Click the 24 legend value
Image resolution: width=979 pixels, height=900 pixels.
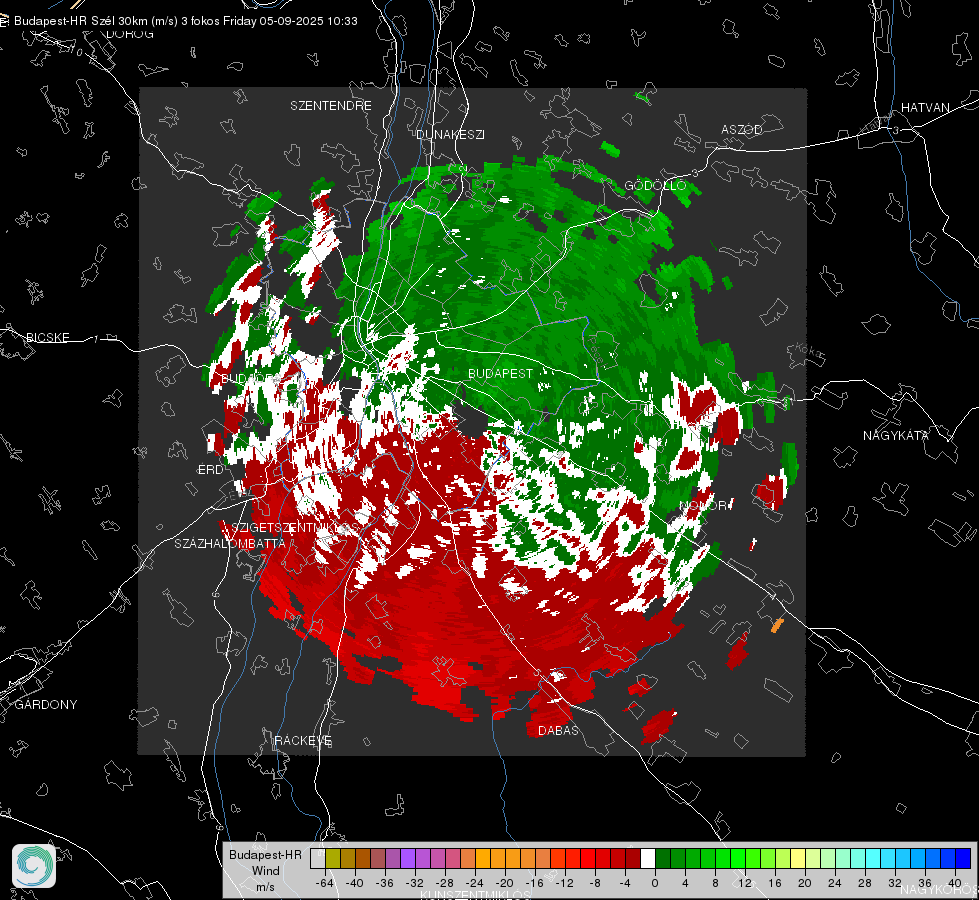[x=835, y=883]
